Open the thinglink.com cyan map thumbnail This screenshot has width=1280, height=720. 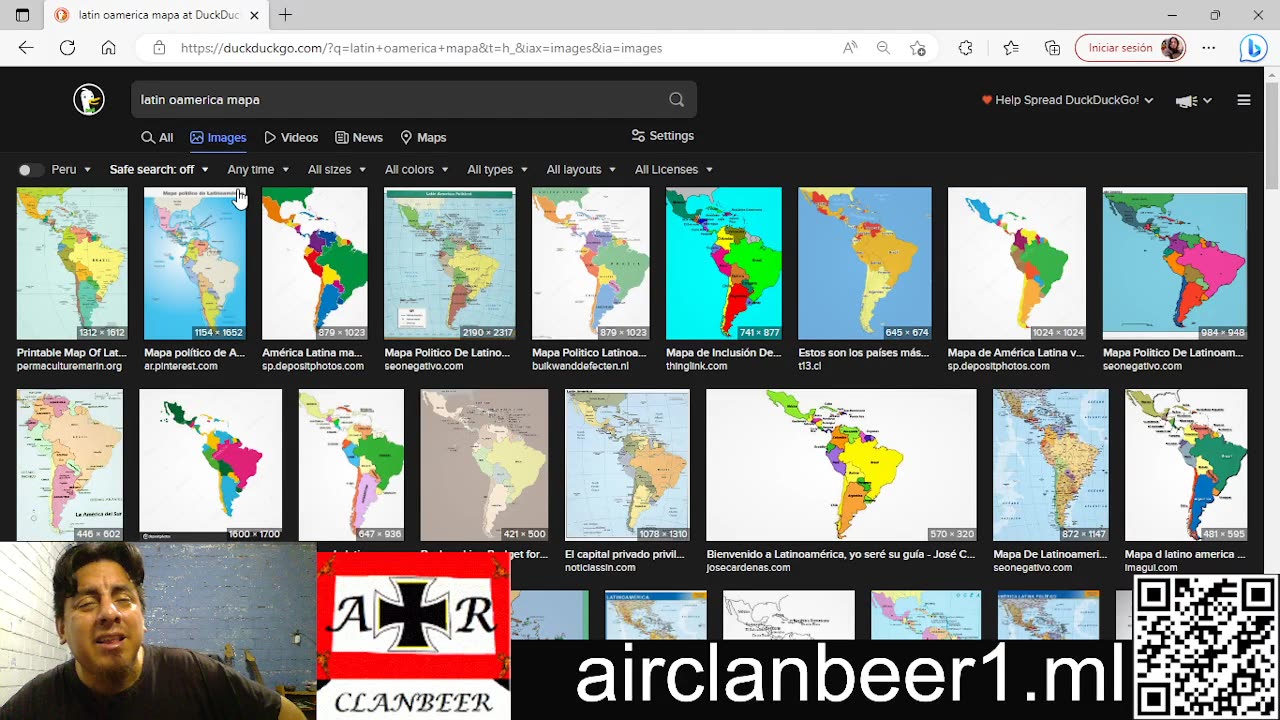(x=724, y=264)
